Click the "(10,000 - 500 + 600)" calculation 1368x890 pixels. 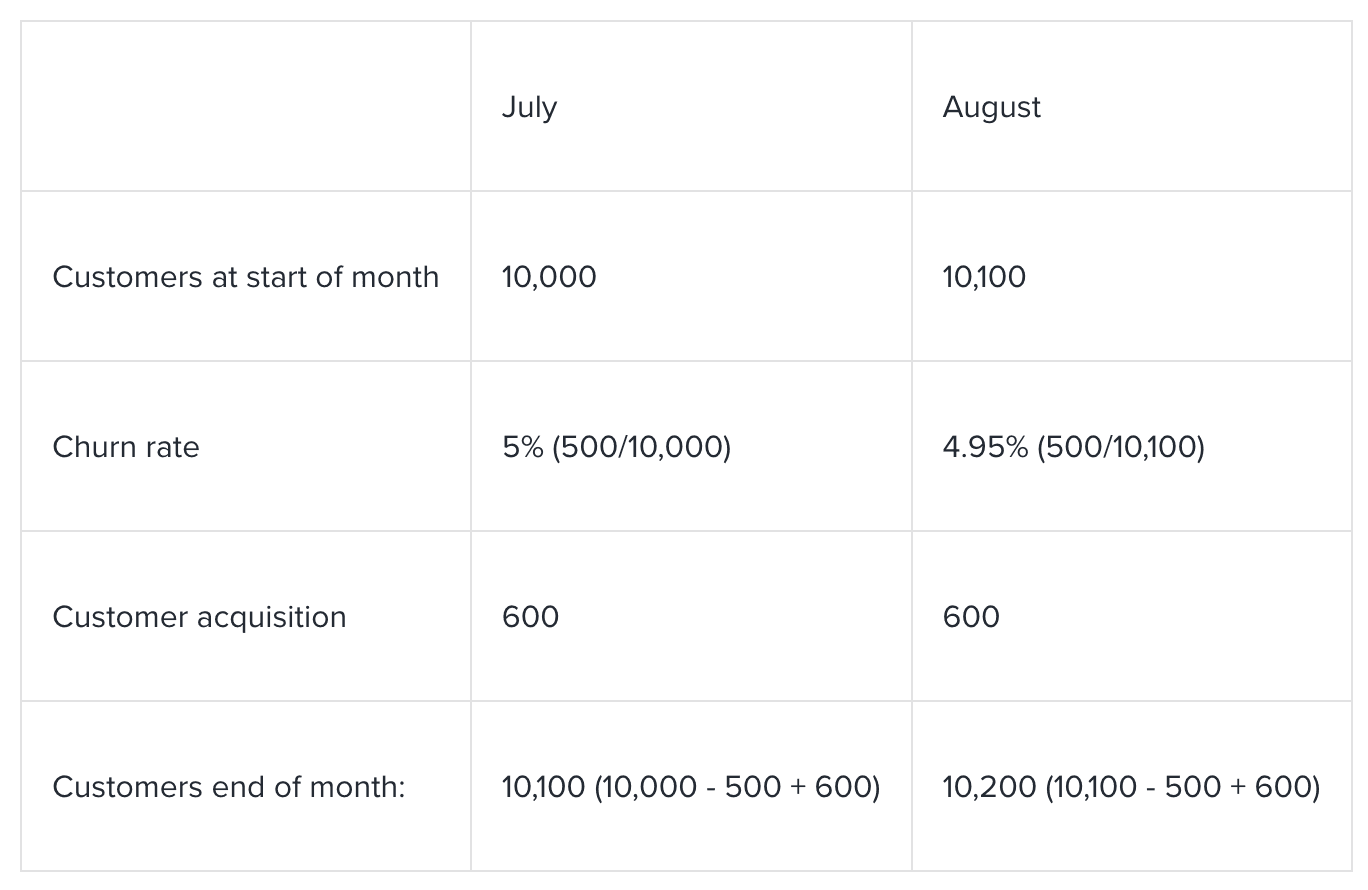[738, 787]
